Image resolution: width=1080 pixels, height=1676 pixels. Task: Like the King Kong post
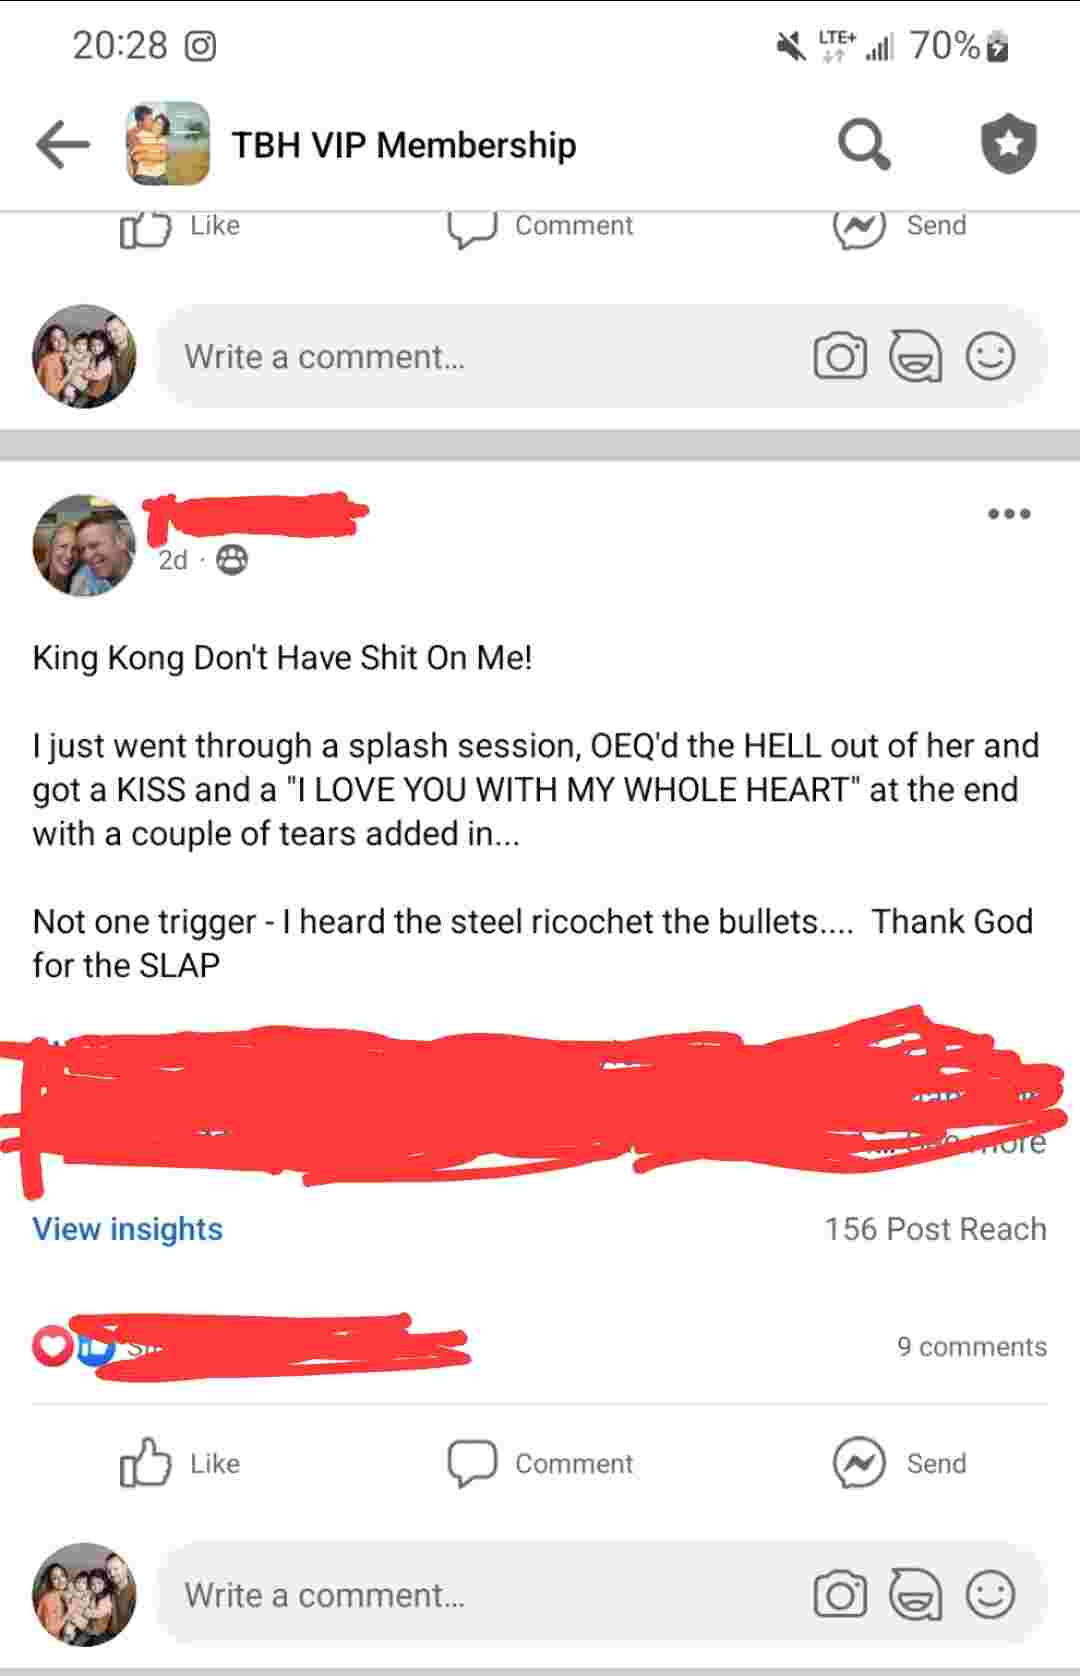pos(180,1463)
